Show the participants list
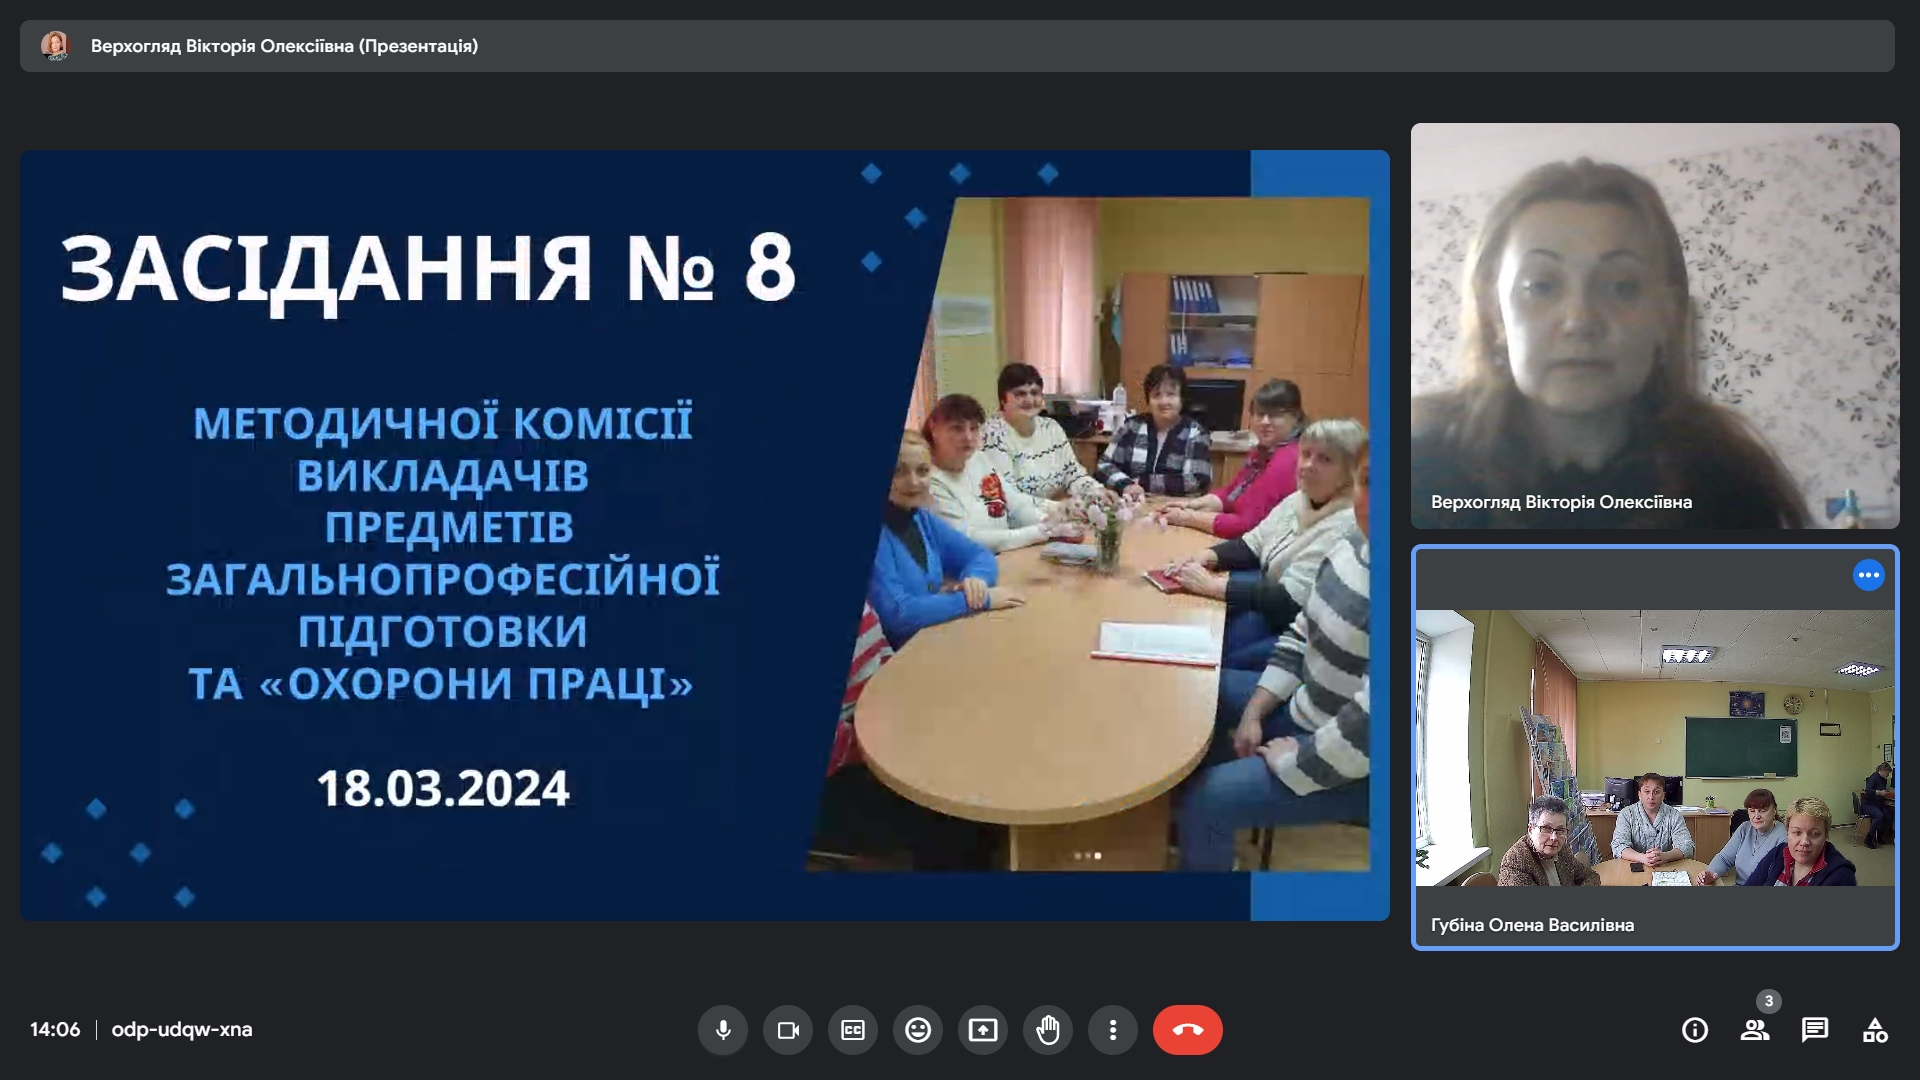This screenshot has width=1920, height=1080. (1755, 1030)
